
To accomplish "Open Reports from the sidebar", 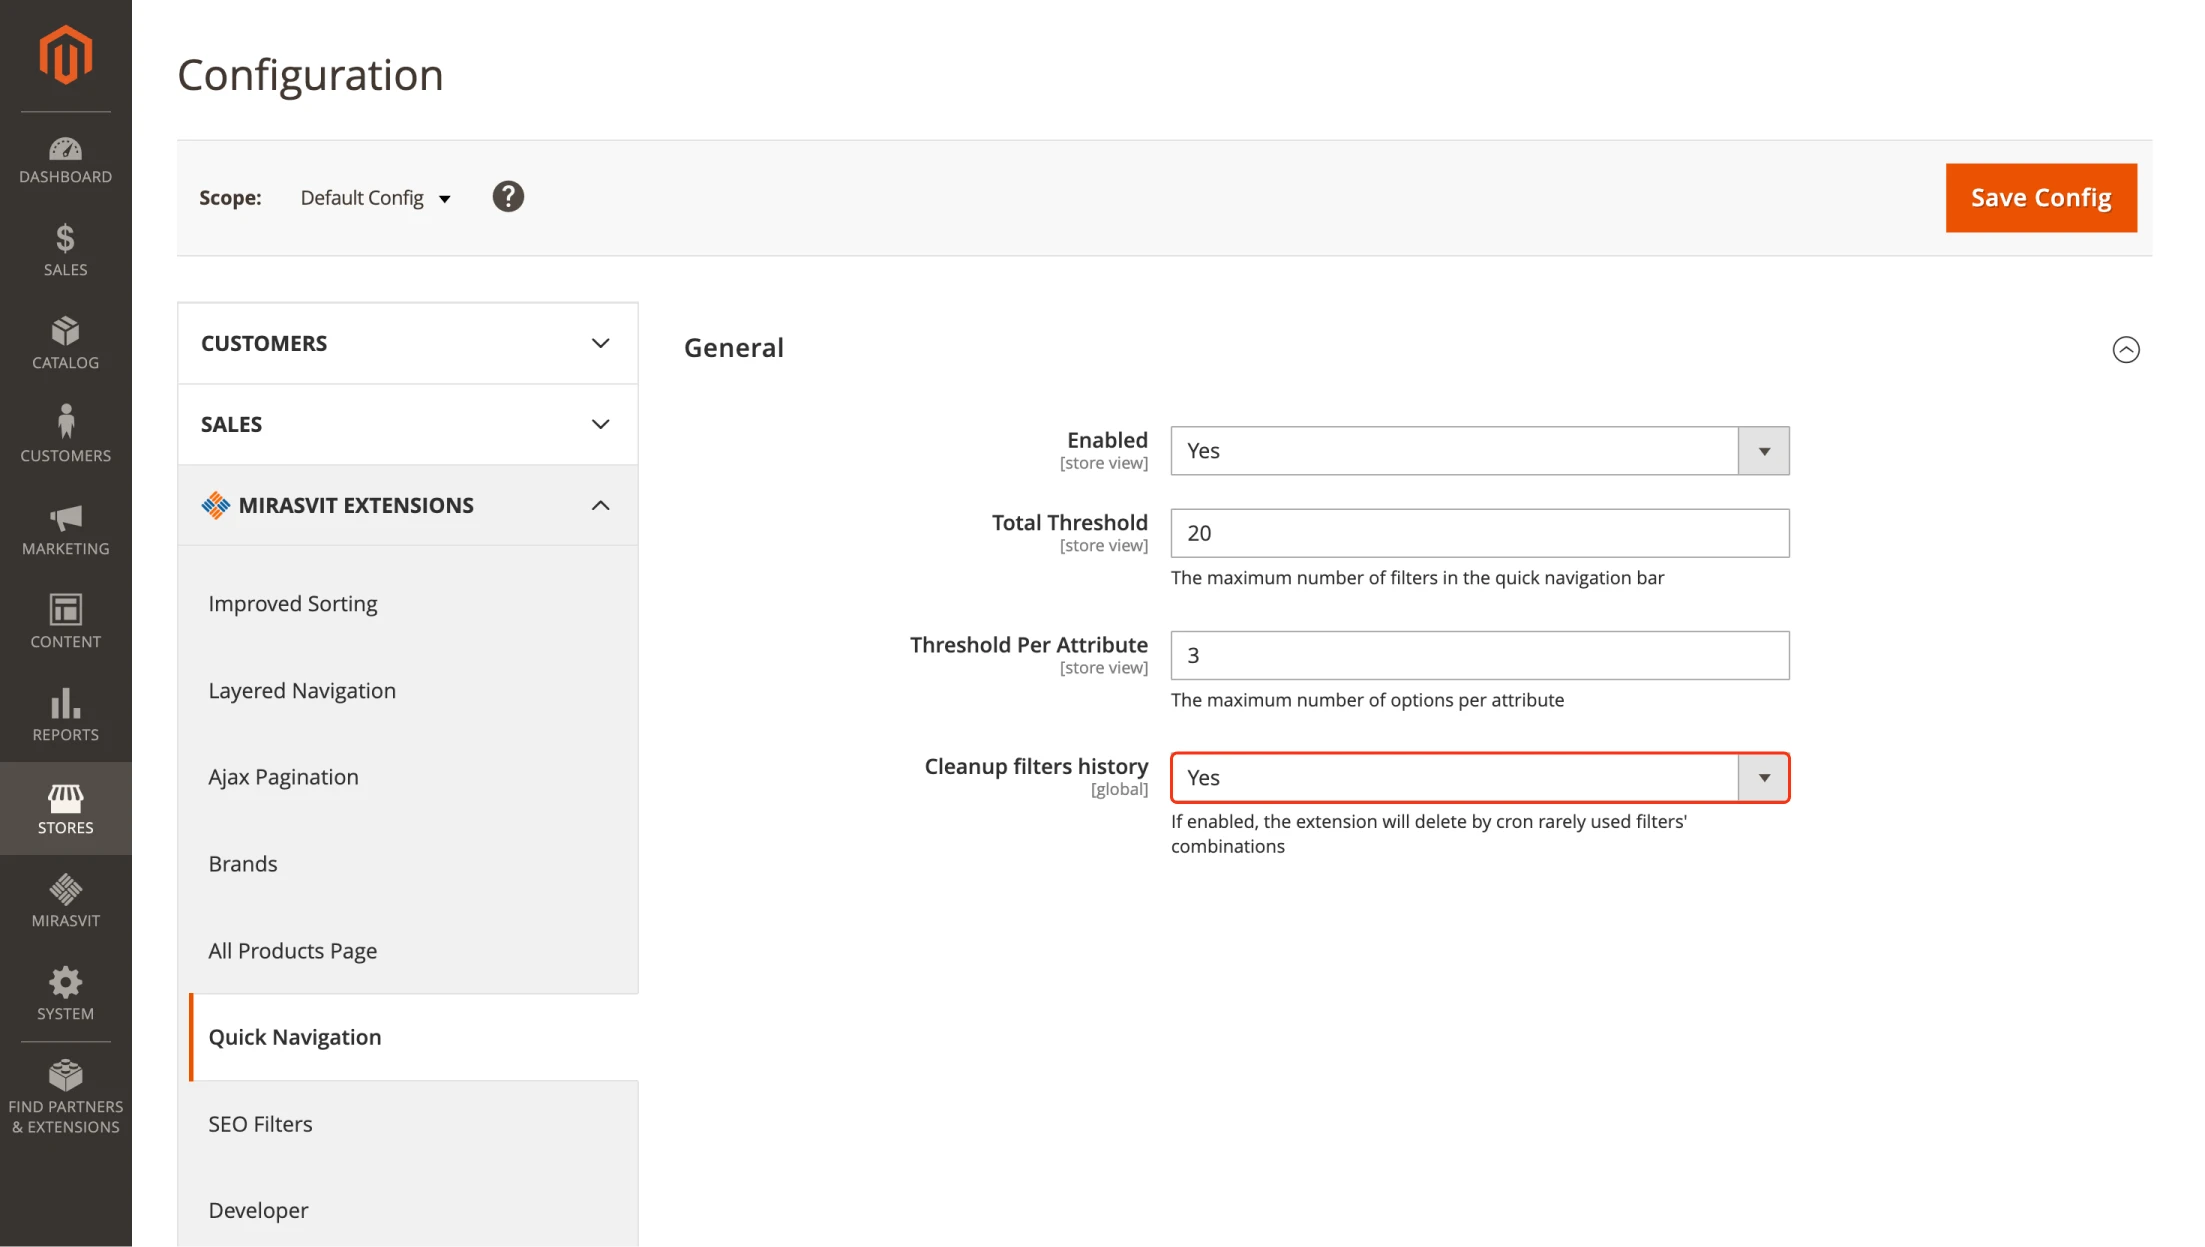I will point(64,712).
